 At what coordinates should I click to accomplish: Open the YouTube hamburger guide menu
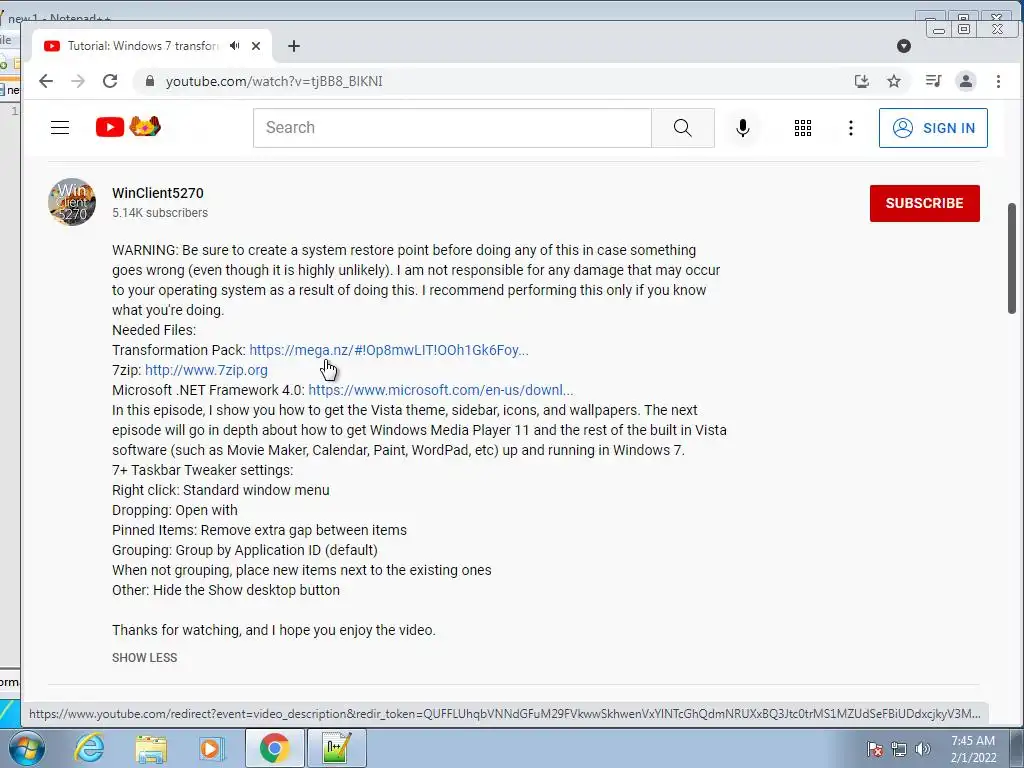point(60,127)
